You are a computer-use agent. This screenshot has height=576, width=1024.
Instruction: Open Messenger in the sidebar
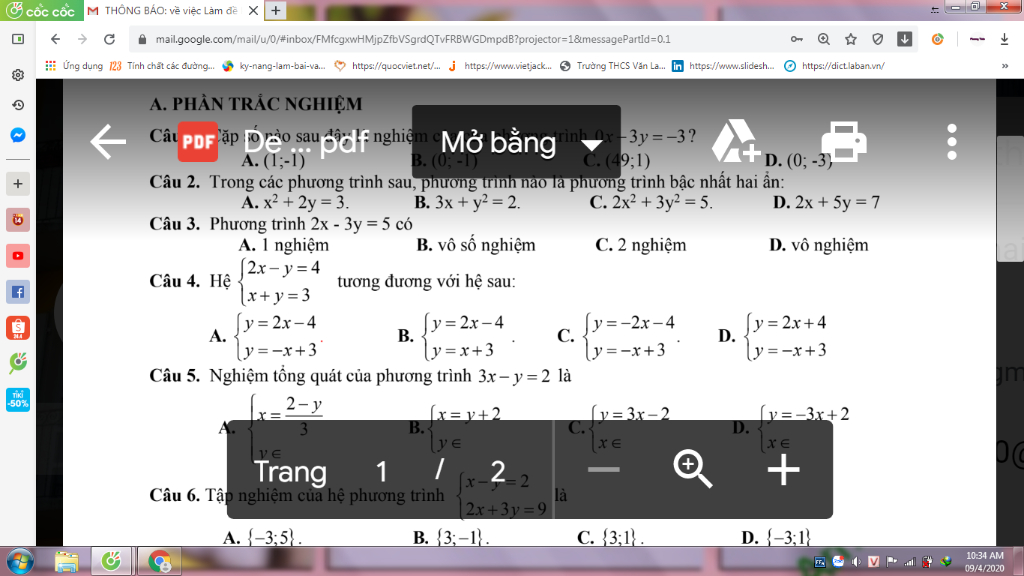pyautogui.click(x=18, y=135)
